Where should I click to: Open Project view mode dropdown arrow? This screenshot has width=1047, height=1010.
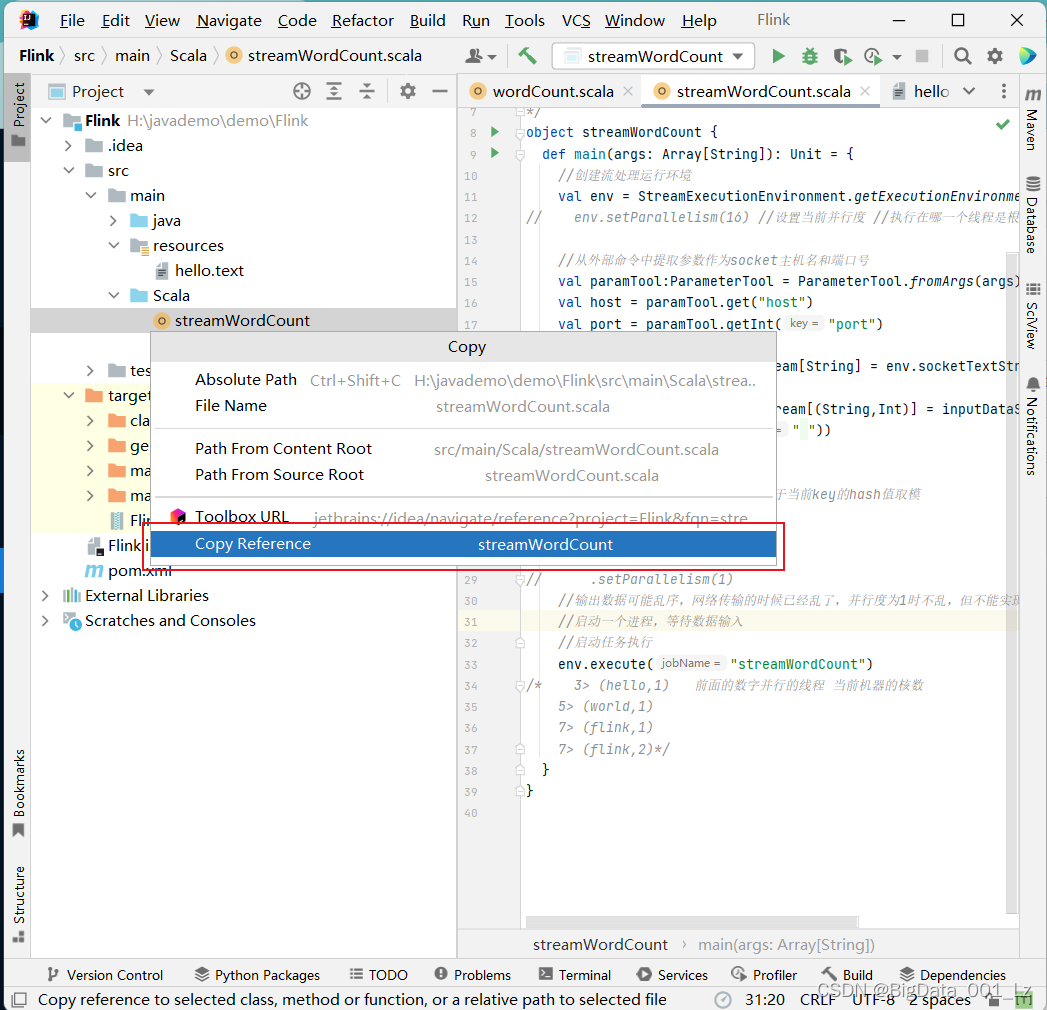[149, 91]
